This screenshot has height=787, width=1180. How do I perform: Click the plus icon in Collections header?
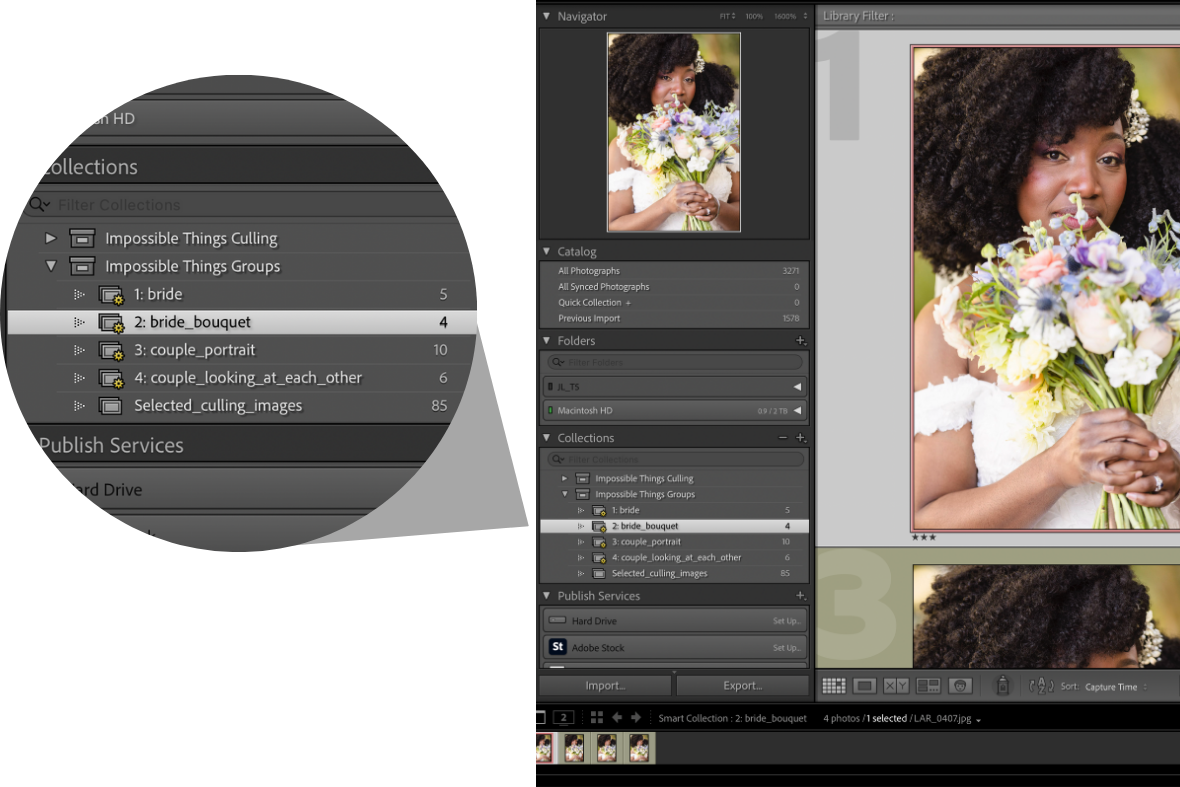(800, 438)
